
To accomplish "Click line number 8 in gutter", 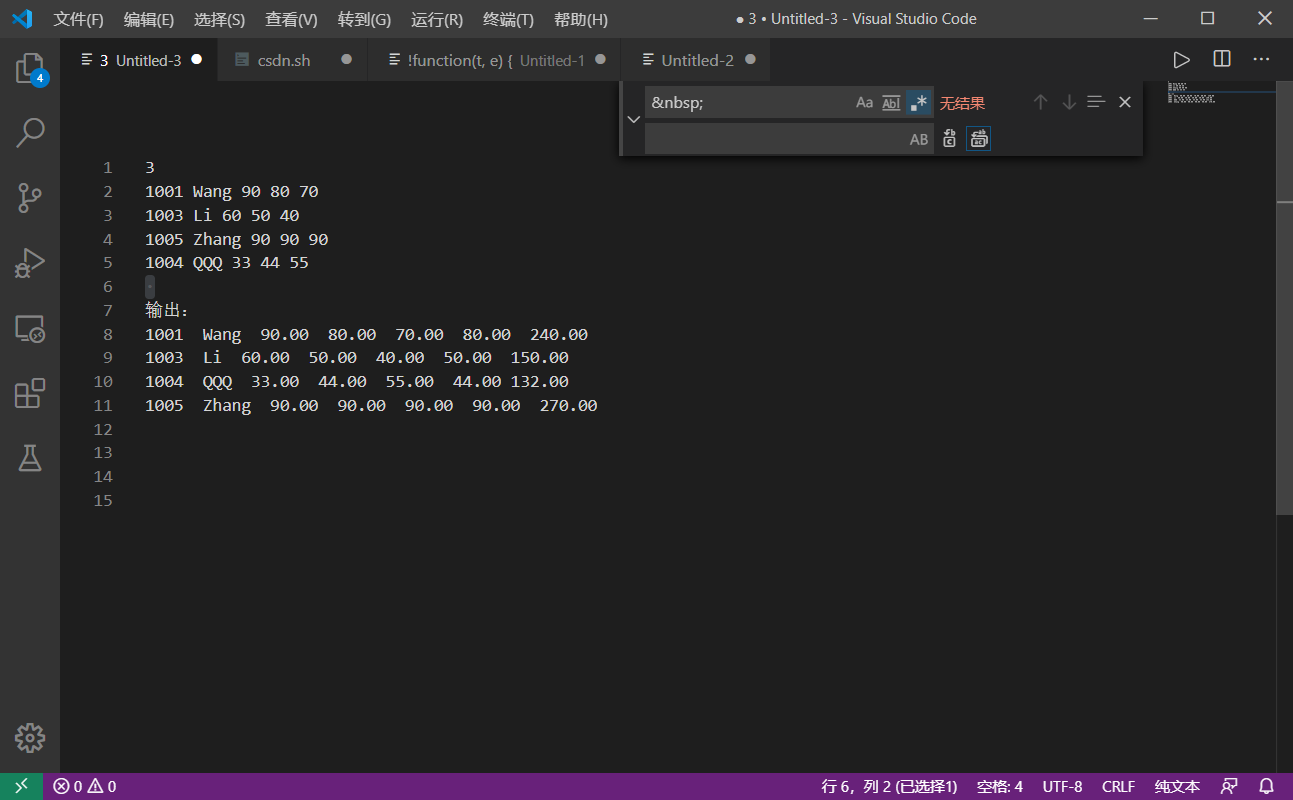I will pyautogui.click(x=108, y=334).
